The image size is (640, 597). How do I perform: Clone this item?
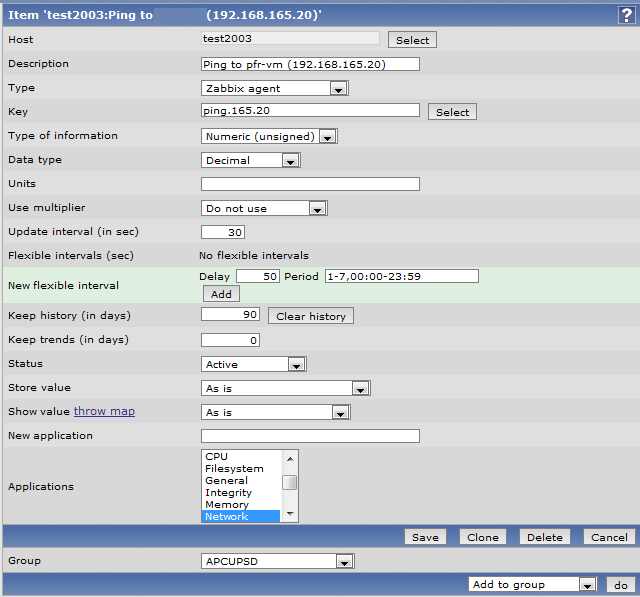482,537
